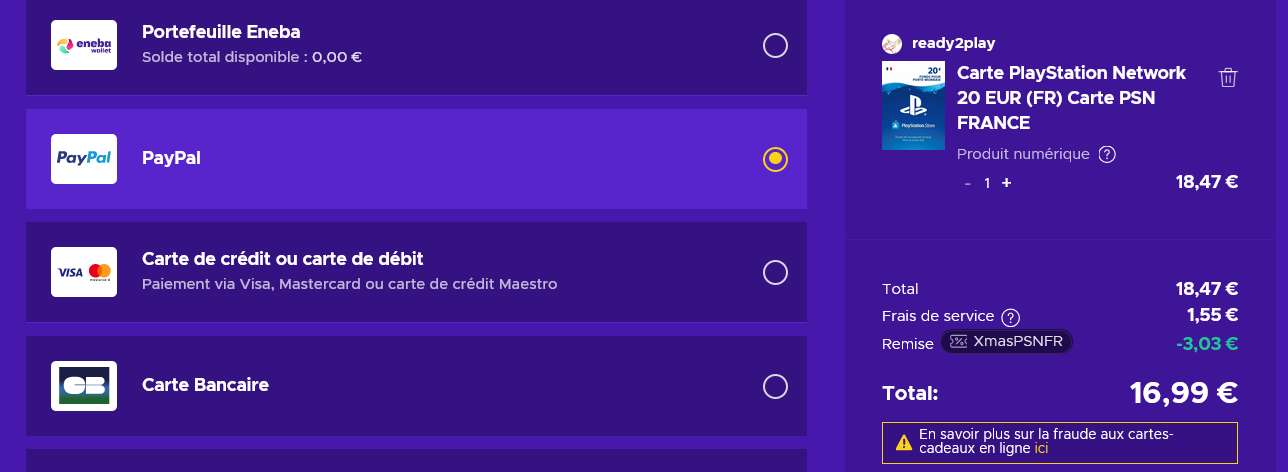Open help icon beside Frais de service

pyautogui.click(x=1011, y=317)
